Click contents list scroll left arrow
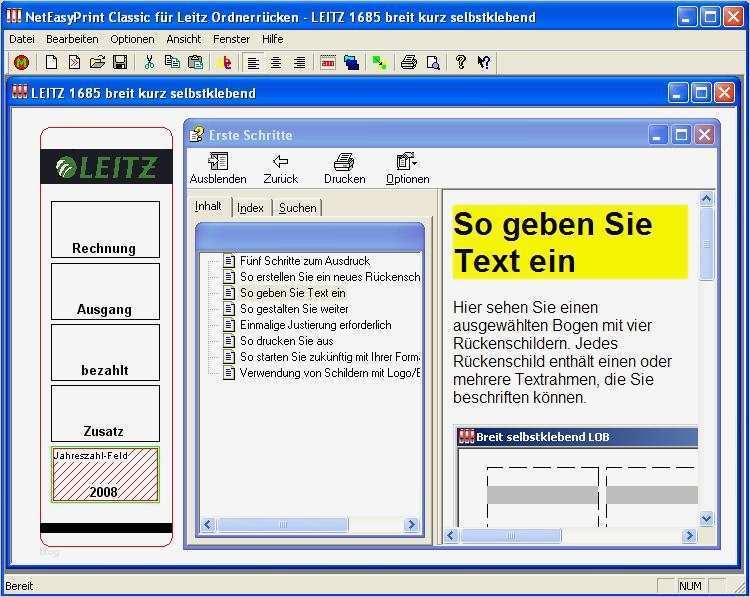This screenshot has height=597, width=750. coord(208,525)
